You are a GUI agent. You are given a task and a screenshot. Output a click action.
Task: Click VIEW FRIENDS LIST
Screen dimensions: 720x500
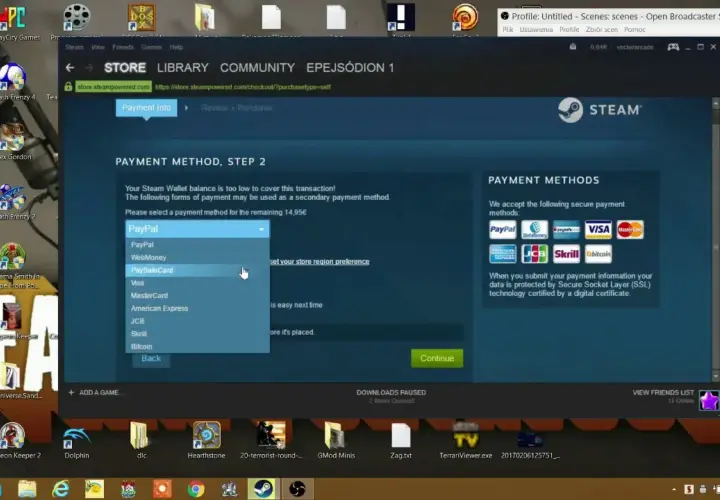click(x=663, y=393)
